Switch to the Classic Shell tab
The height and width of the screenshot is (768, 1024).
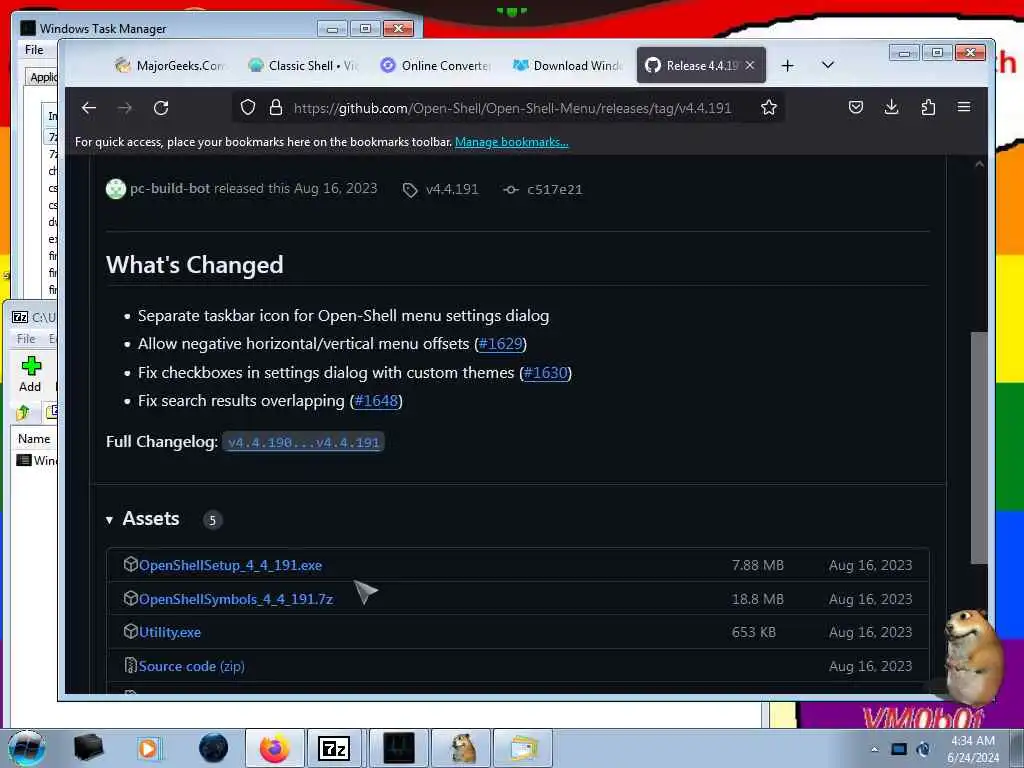point(304,65)
